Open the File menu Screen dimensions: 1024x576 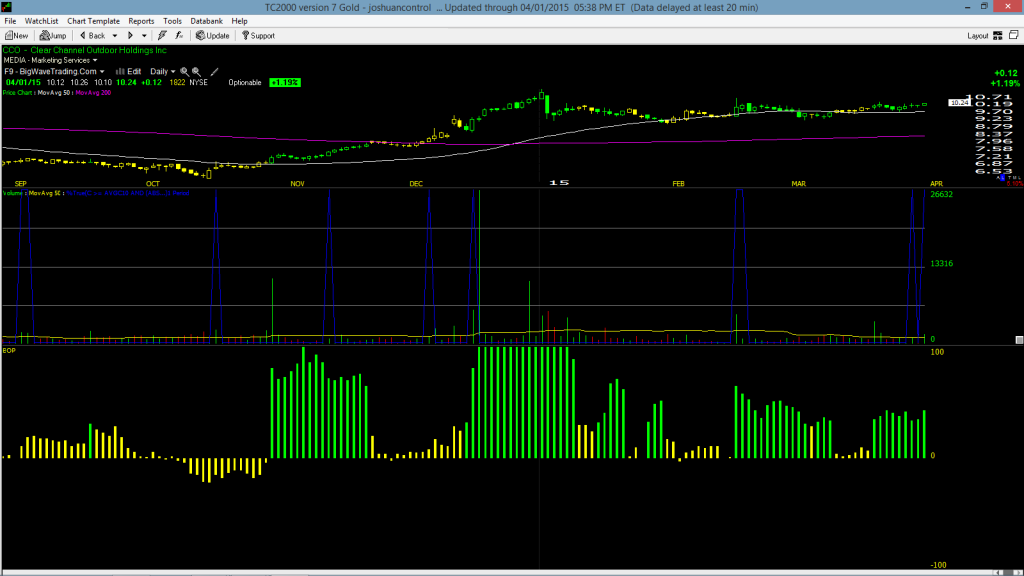[10, 21]
